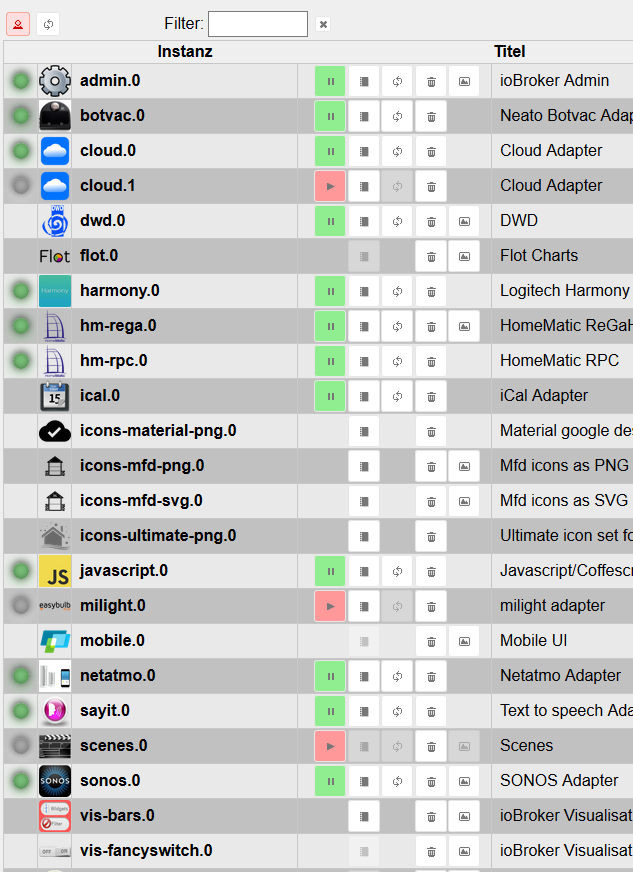
Task: Enable the cloud.1 instance with play button
Action: (x=330, y=186)
